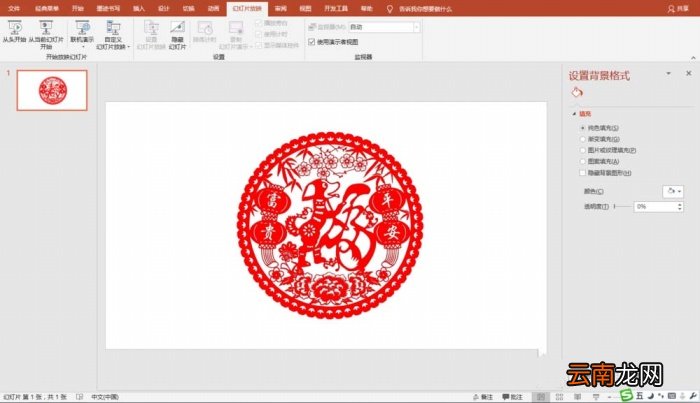Click the Tell Me search box lightbulb
This screenshot has width=700, height=403.
[389, 9]
